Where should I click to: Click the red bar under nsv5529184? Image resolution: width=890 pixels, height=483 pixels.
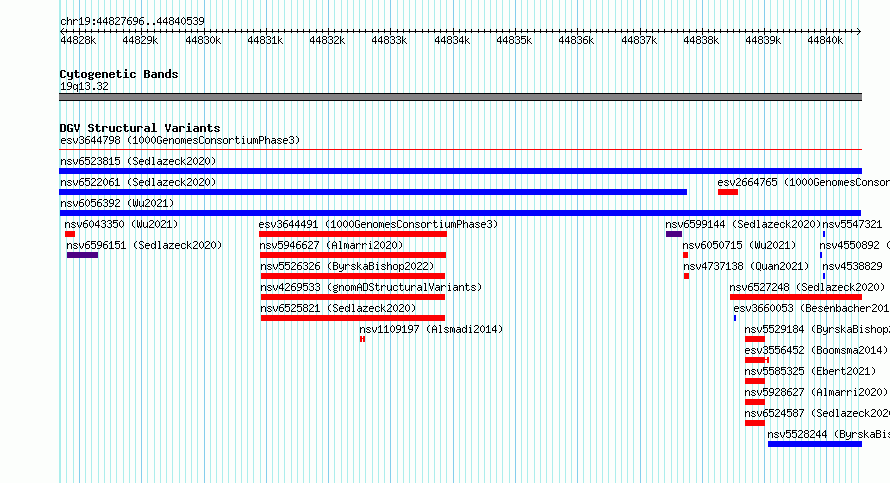[x=755, y=339]
